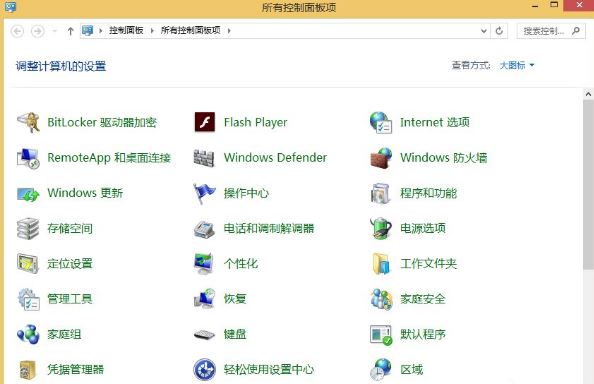
Task: Click the Windows 防火墙 text link
Action: point(444,158)
